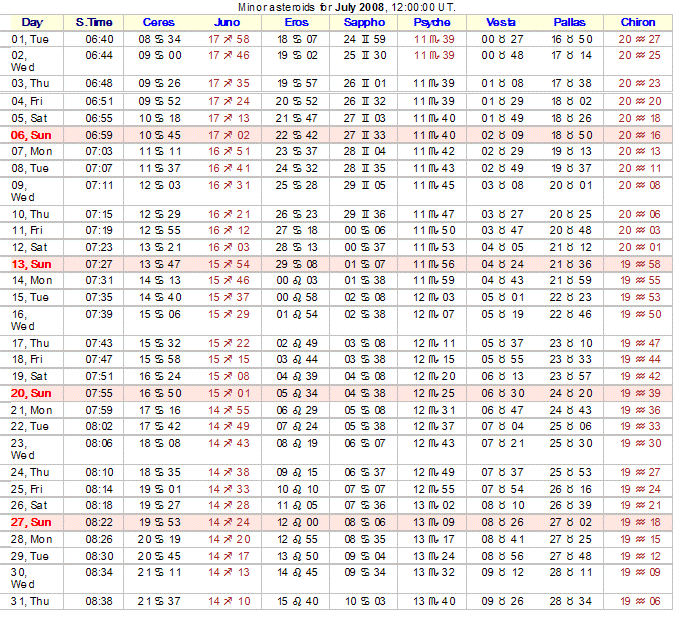Click Eros value '15 ♌ 40' on July 31
Image resolution: width=685 pixels, height=619 pixels.
(297, 601)
